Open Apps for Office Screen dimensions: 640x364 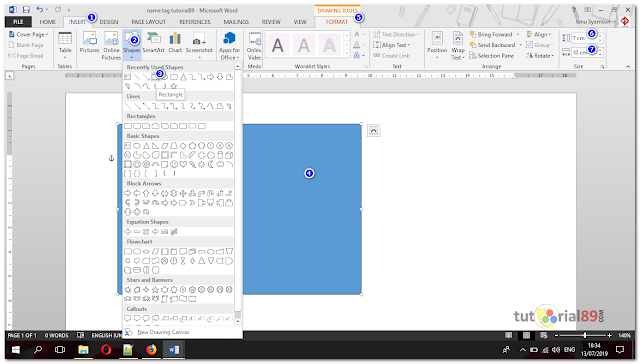pos(229,46)
